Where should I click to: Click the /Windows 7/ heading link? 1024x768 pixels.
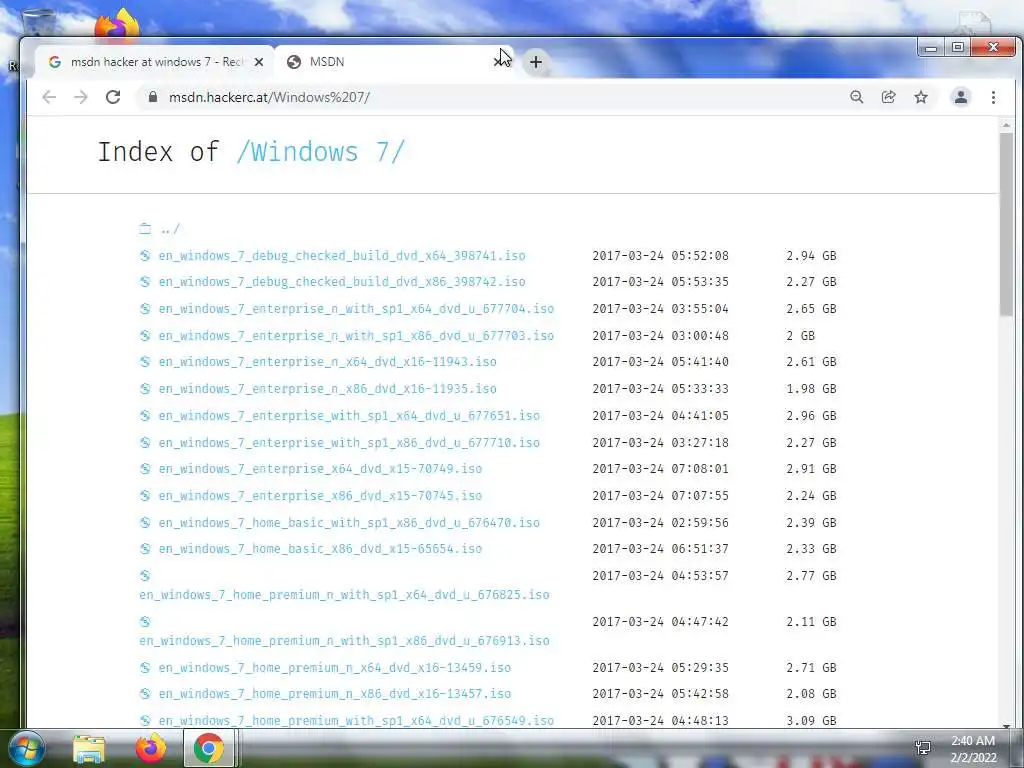(x=320, y=152)
